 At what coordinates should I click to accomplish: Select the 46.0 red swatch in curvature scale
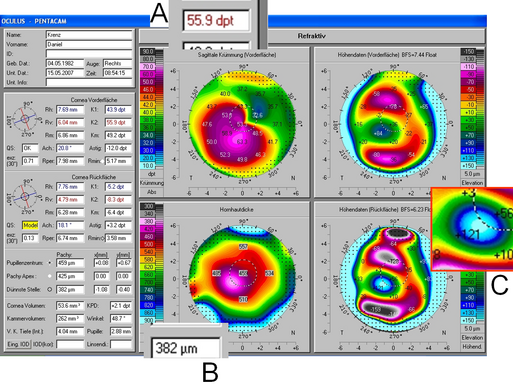point(148,89)
